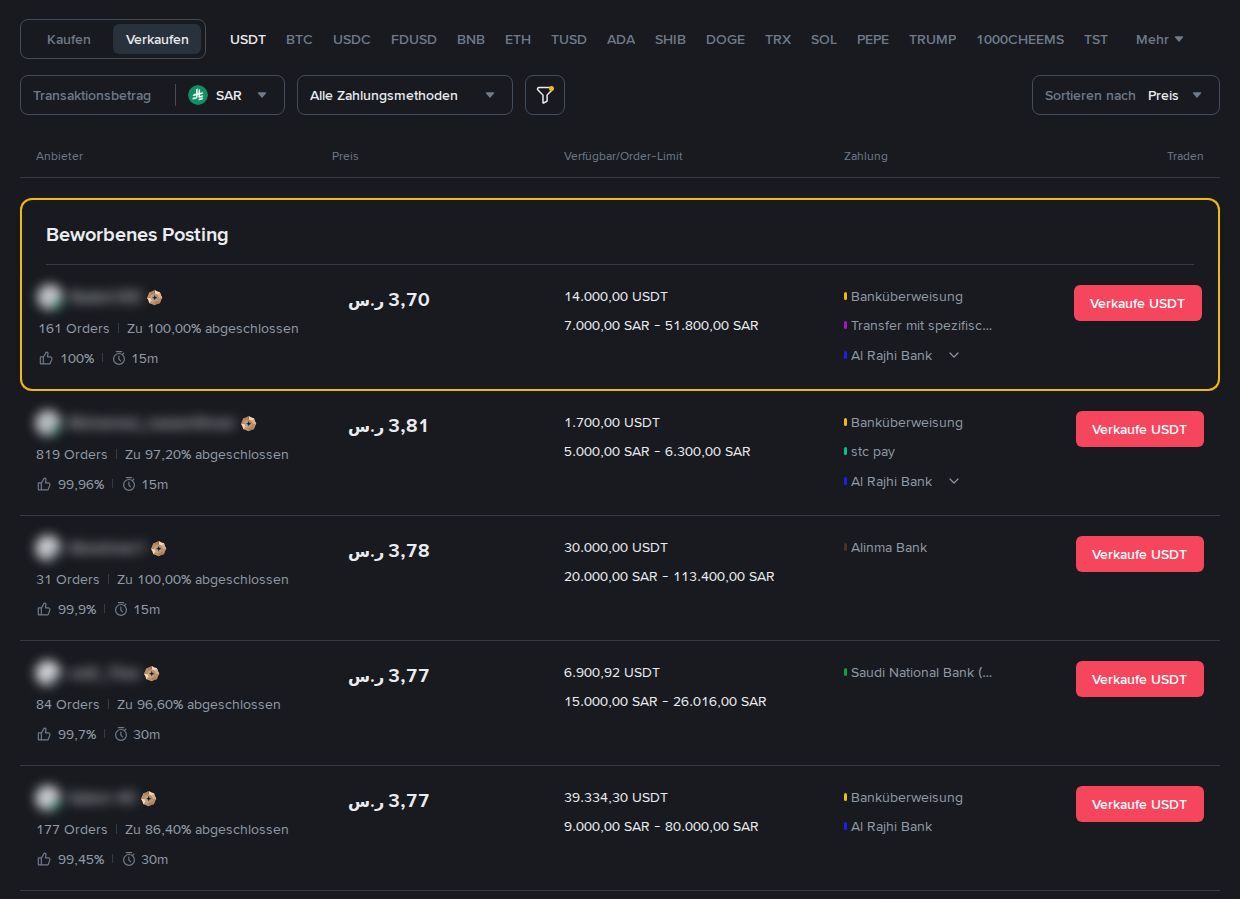Click Verkaufe USDT for 3,78 offer
The image size is (1240, 899).
coord(1140,554)
